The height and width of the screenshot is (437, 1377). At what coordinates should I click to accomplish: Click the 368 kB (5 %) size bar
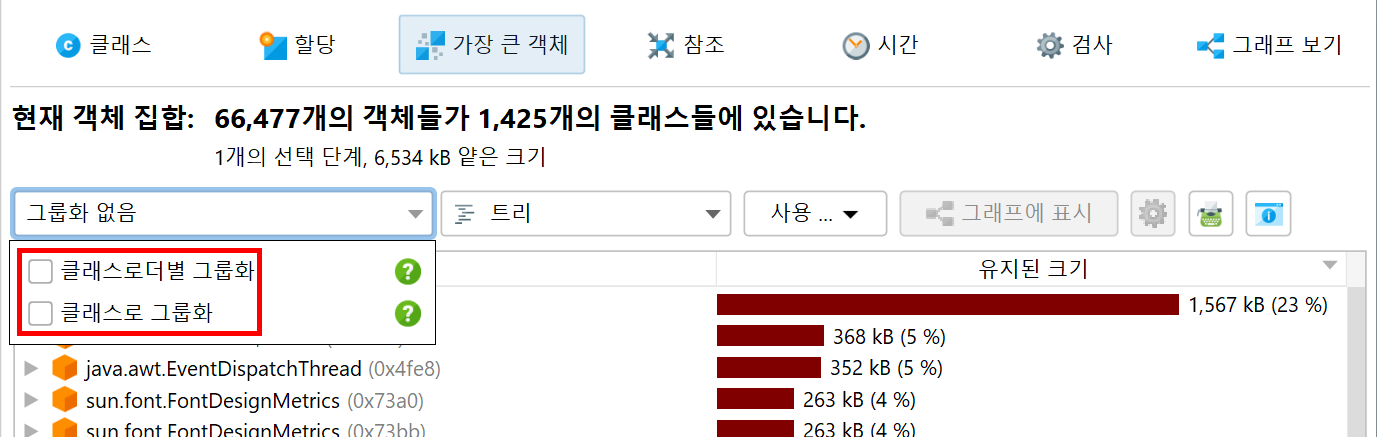[x=770, y=336]
